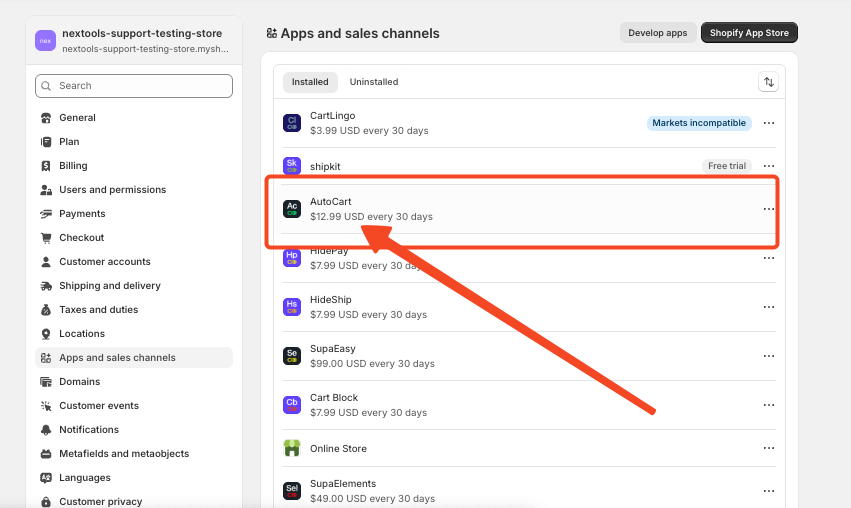This screenshot has width=851, height=508.
Task: Open the three-dot menu for SupaEasy
Action: click(x=768, y=356)
